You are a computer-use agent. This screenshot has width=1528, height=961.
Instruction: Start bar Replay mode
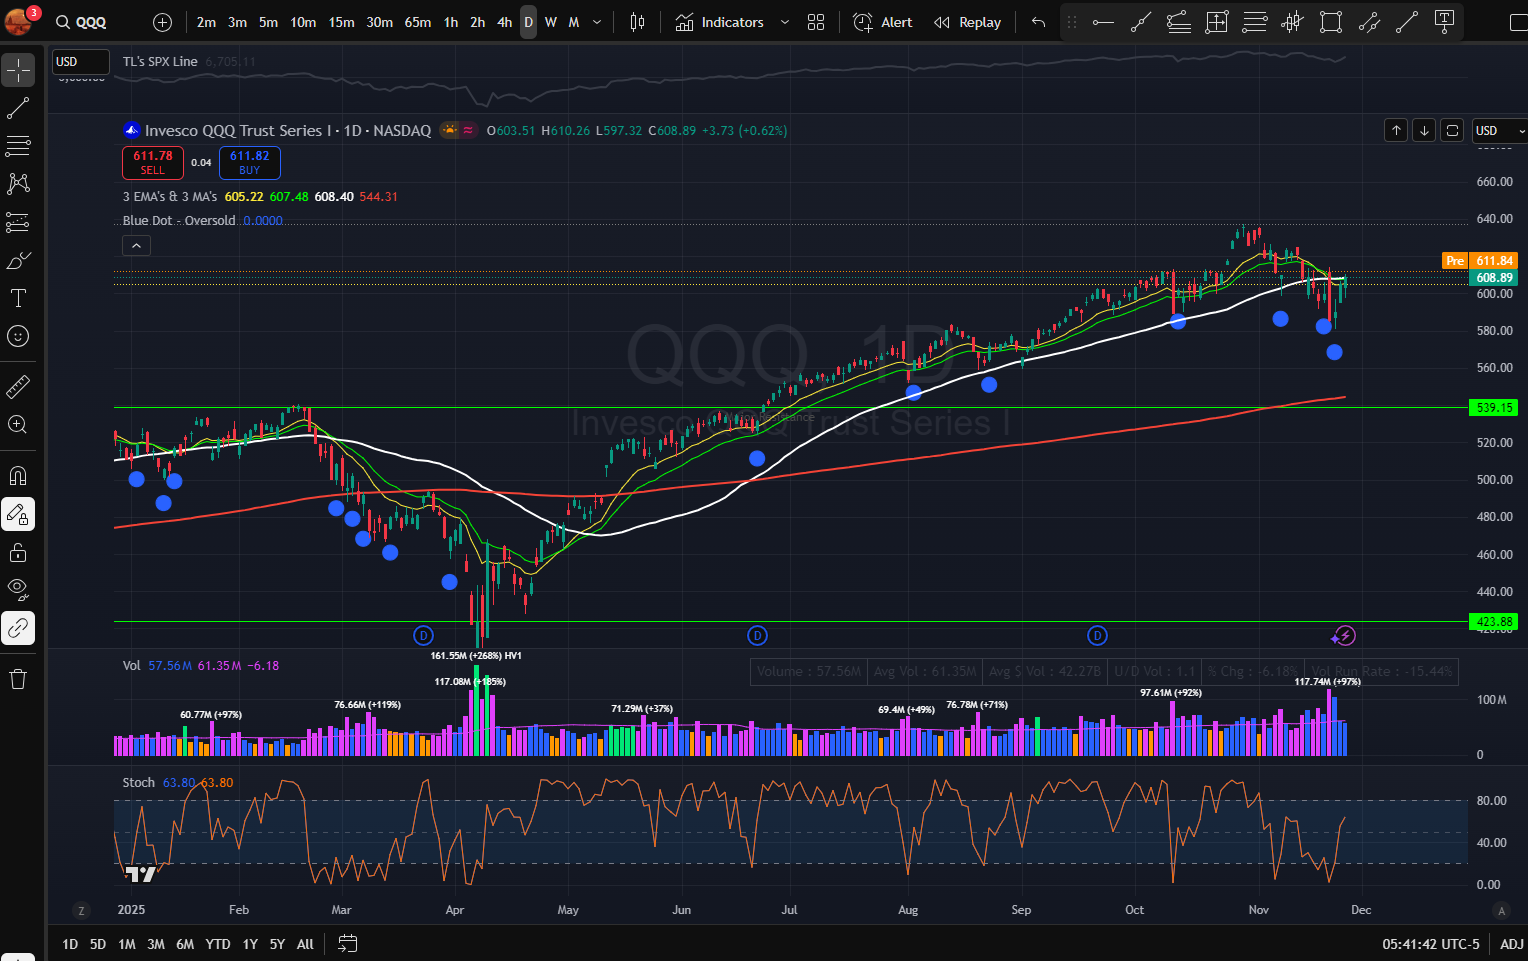pos(967,22)
